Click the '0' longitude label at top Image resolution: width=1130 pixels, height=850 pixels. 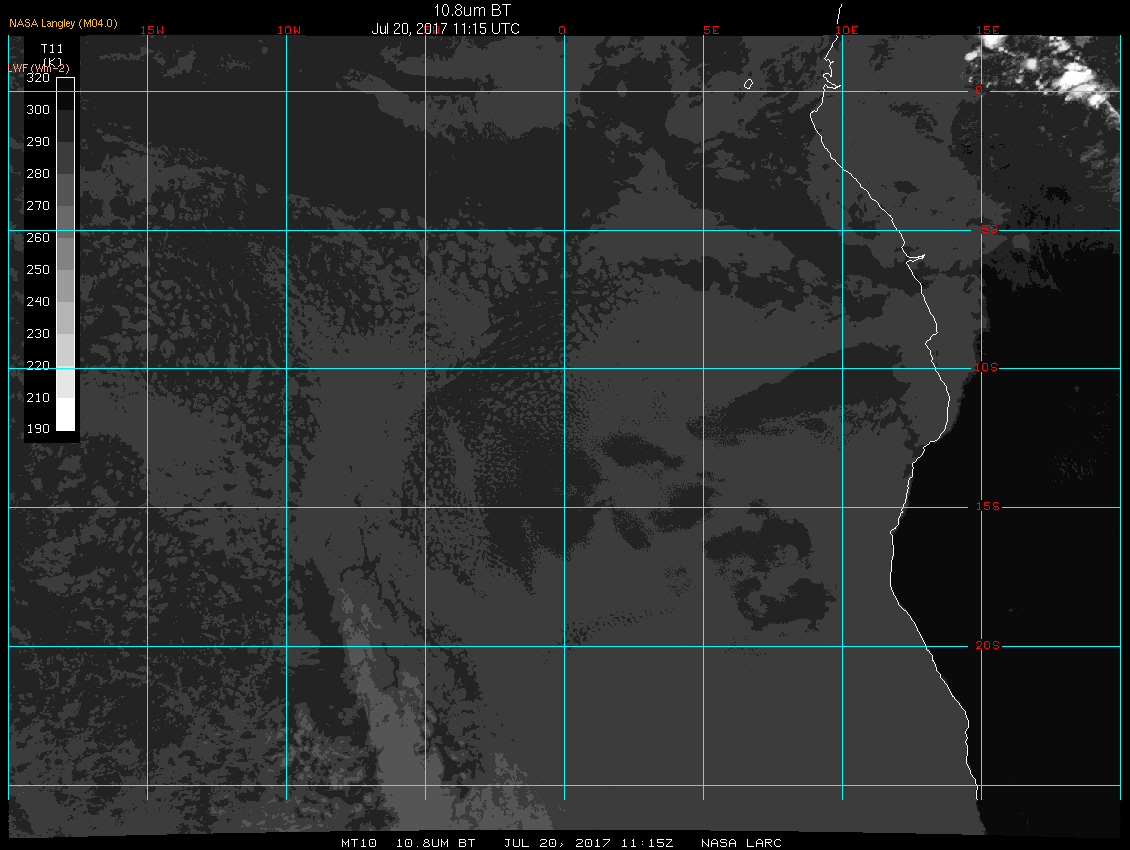click(562, 30)
